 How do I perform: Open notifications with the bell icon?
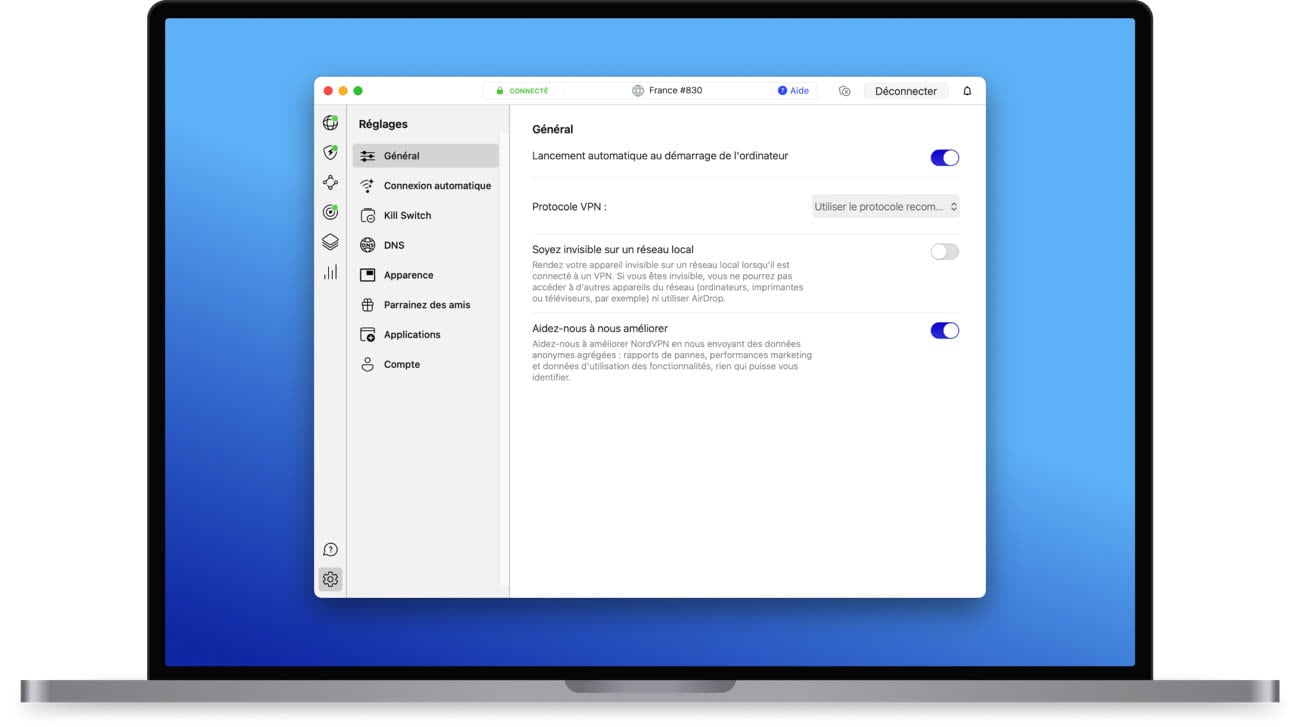[967, 91]
